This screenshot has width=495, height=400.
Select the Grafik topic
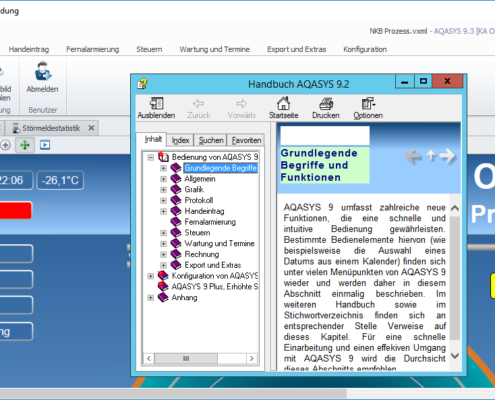[x=194, y=189]
